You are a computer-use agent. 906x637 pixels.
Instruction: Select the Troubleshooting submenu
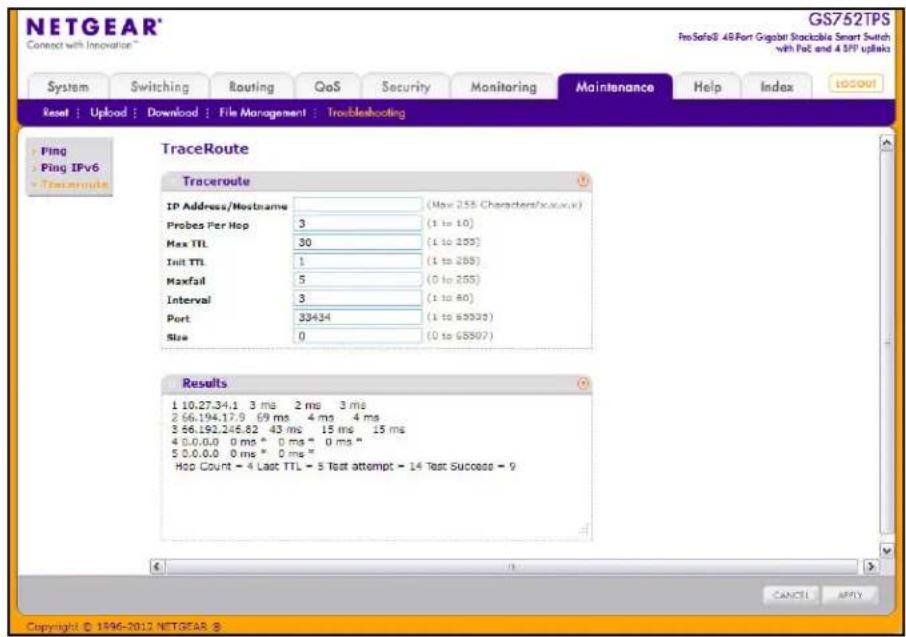366,113
